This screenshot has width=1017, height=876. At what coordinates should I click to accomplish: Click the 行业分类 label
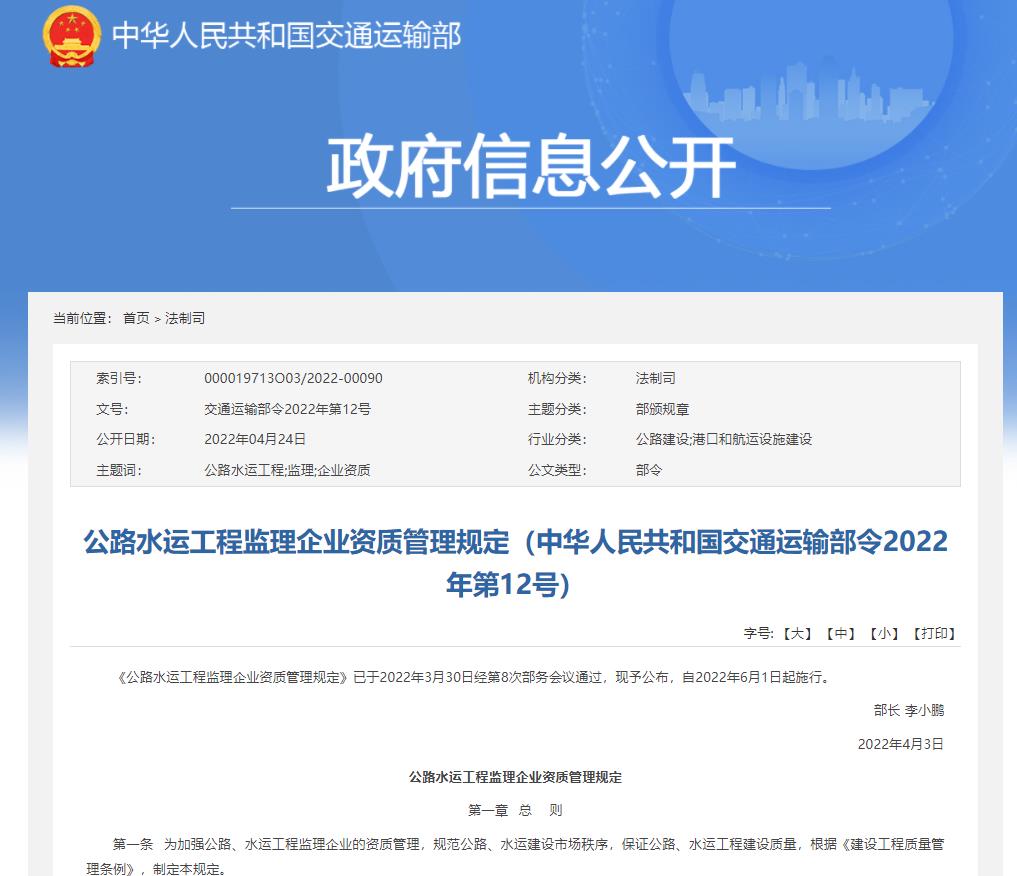(557, 439)
